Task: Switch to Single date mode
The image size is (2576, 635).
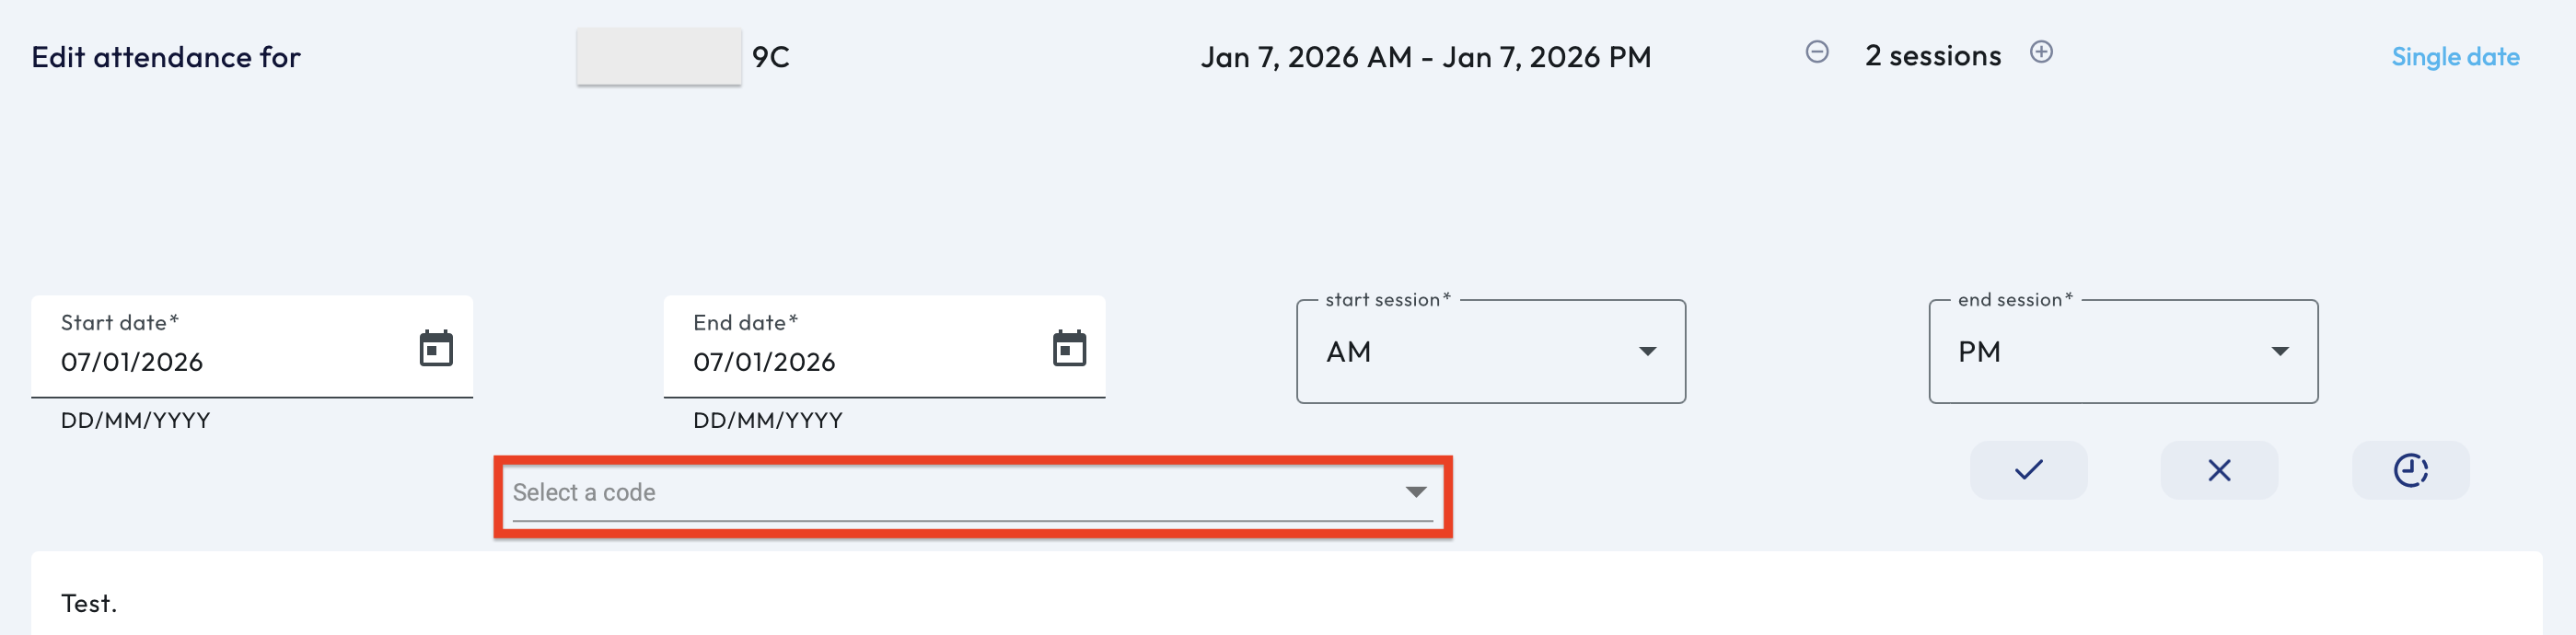Action: pos(2454,57)
